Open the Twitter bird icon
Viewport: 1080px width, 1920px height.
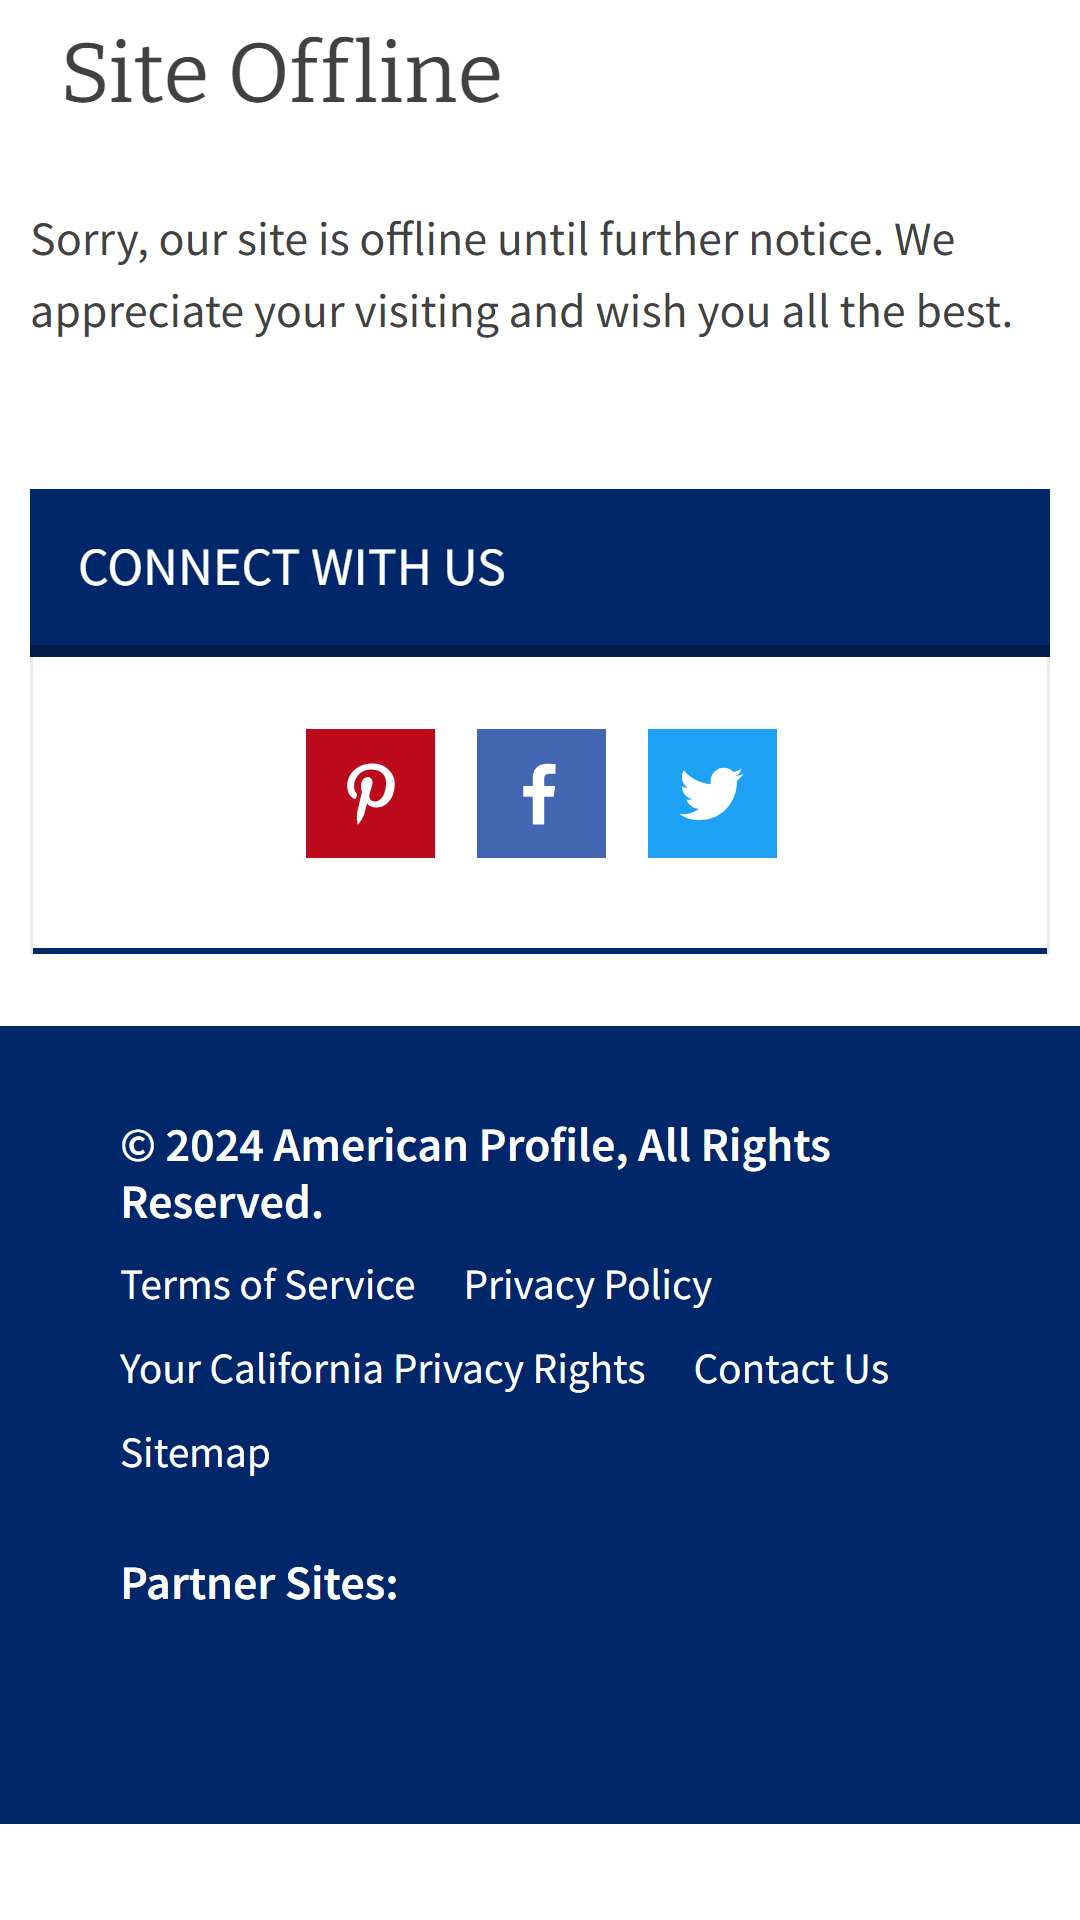click(x=712, y=793)
